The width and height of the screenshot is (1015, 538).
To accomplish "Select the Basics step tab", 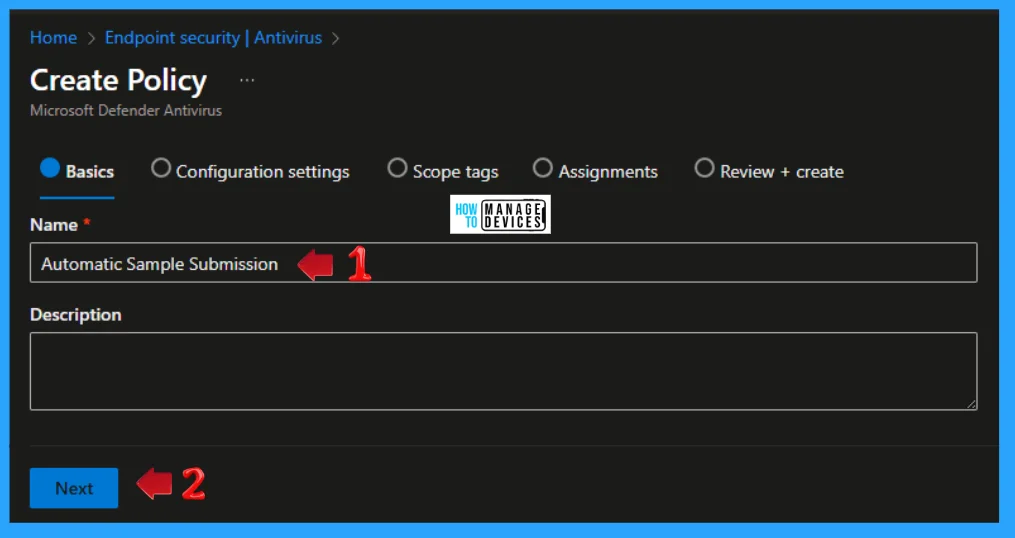I will click(77, 172).
